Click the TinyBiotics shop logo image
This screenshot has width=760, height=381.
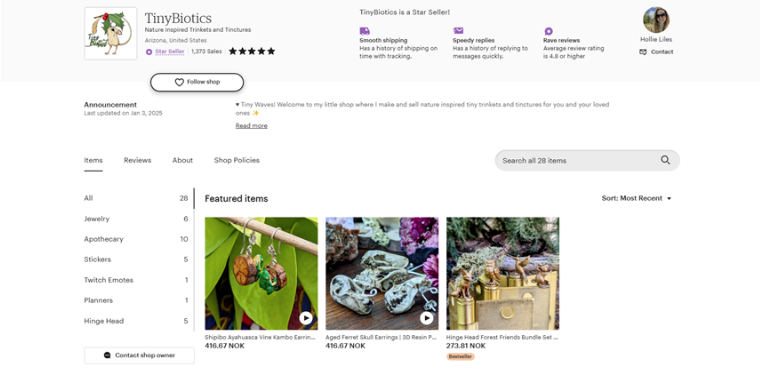111,33
